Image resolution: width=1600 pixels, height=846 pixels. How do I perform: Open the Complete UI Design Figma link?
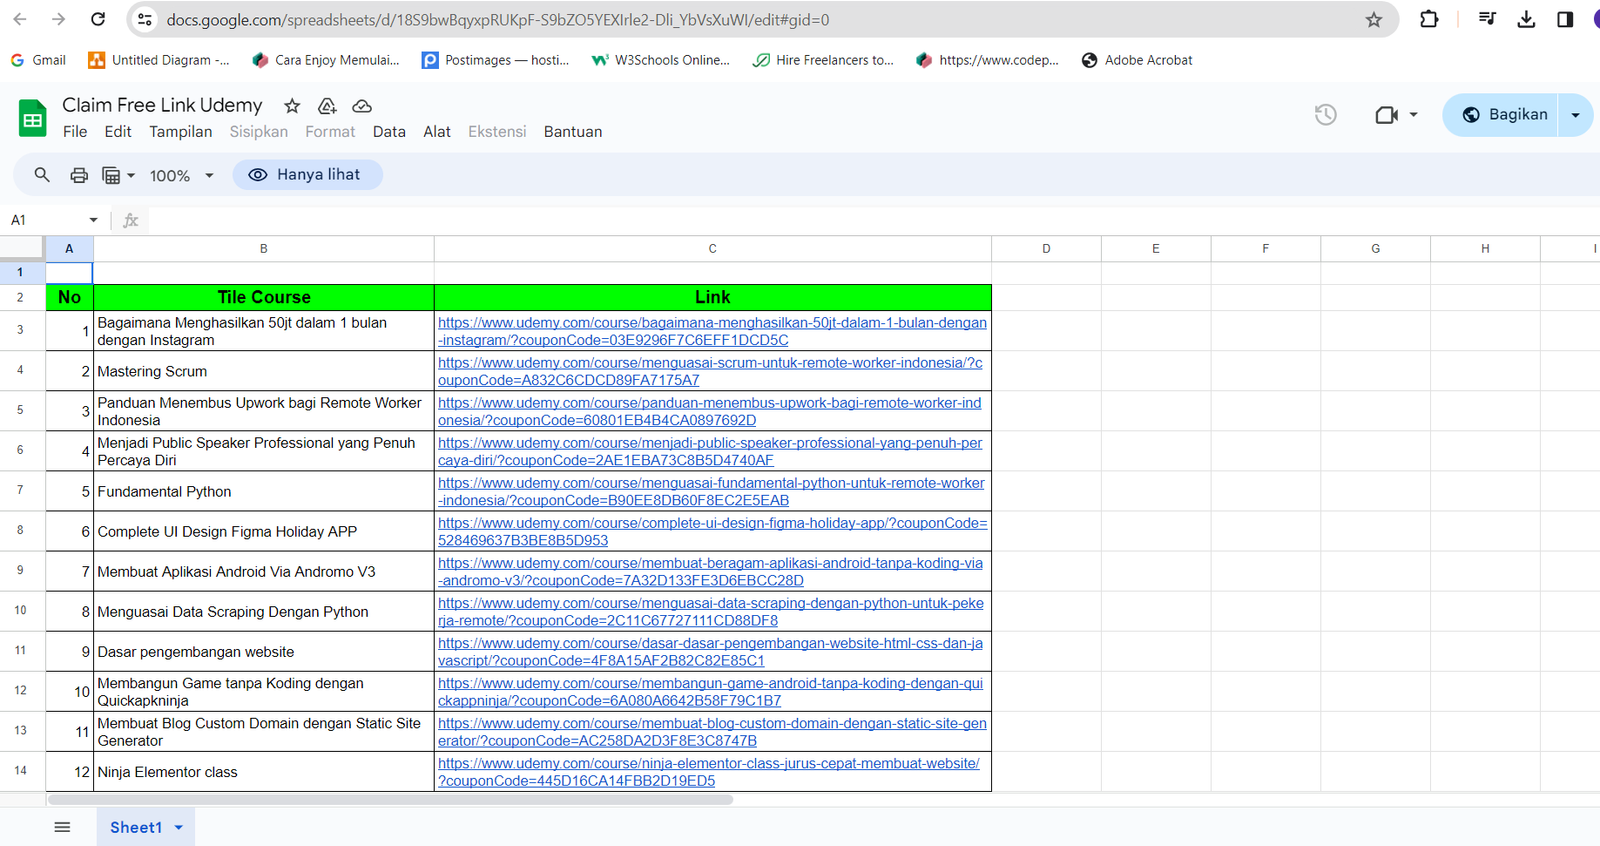pos(712,531)
